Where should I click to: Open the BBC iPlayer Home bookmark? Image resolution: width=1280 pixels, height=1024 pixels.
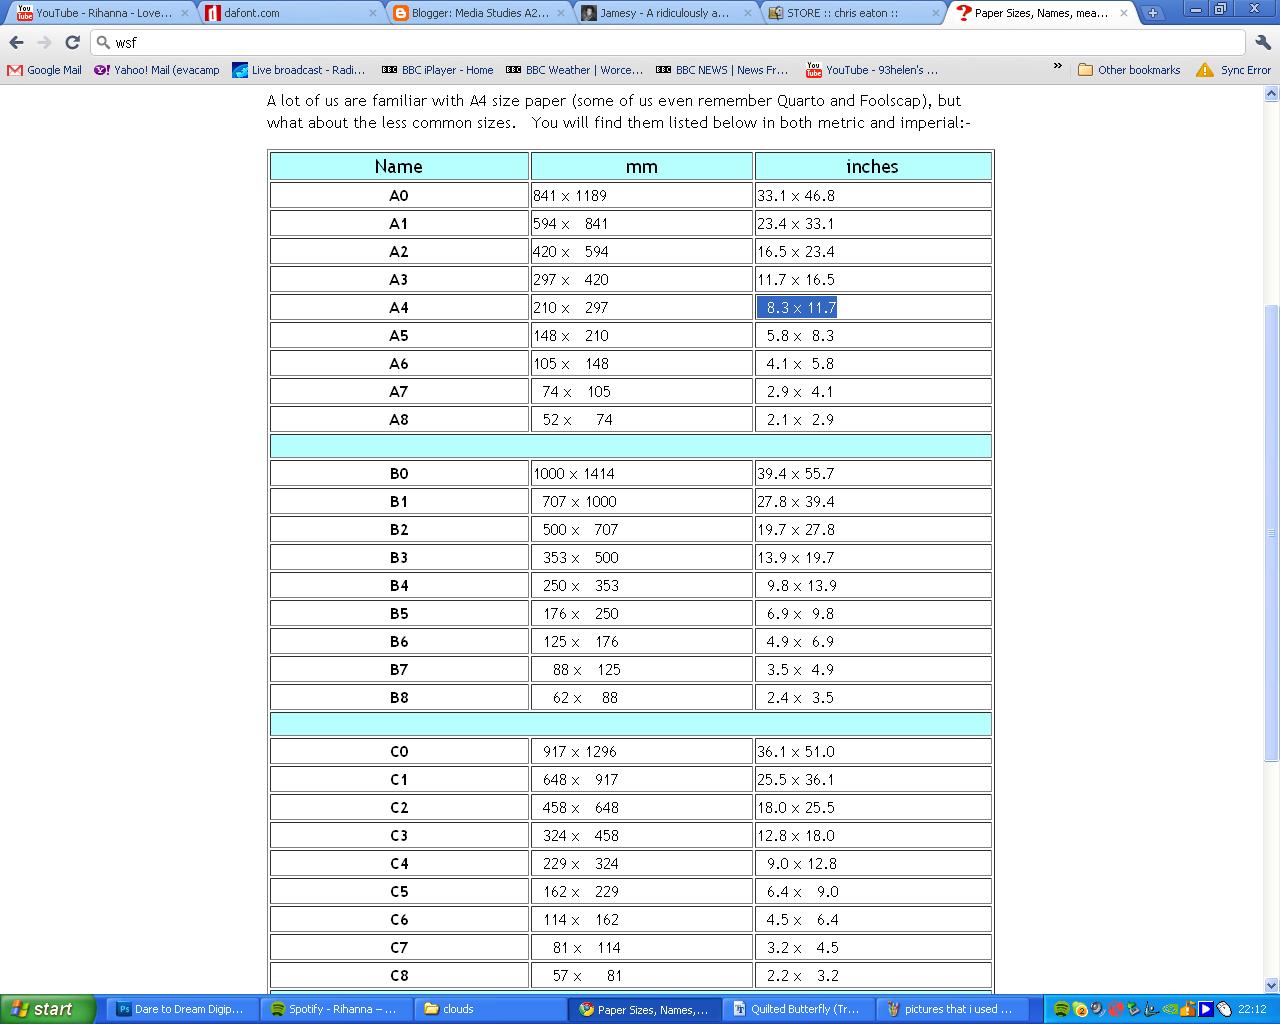click(x=437, y=70)
